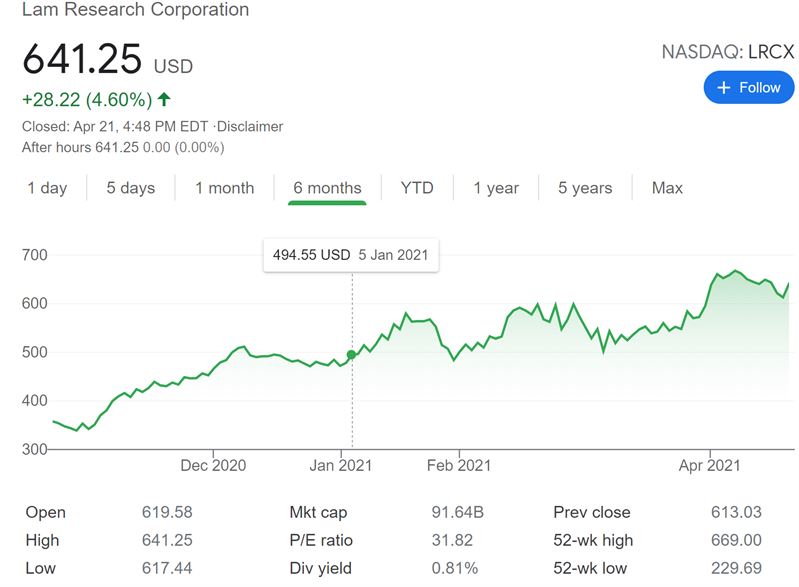The width and height of the screenshot is (799, 587).
Task: Switch to YTD view
Action: coord(417,188)
